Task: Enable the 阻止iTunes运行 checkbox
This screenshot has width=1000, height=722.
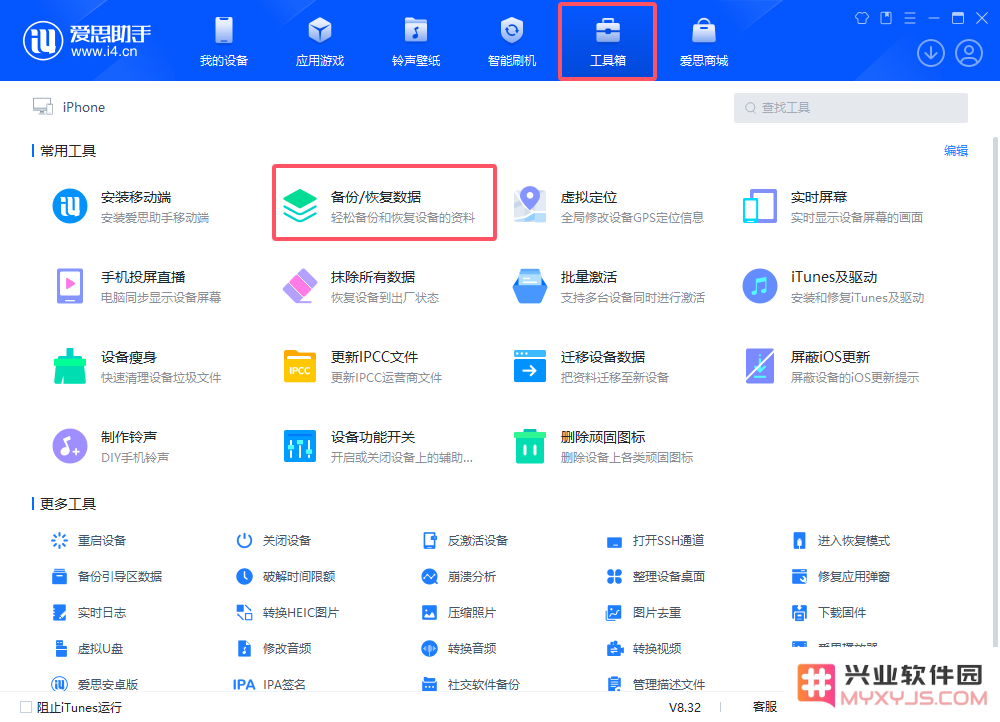Action: point(26,707)
